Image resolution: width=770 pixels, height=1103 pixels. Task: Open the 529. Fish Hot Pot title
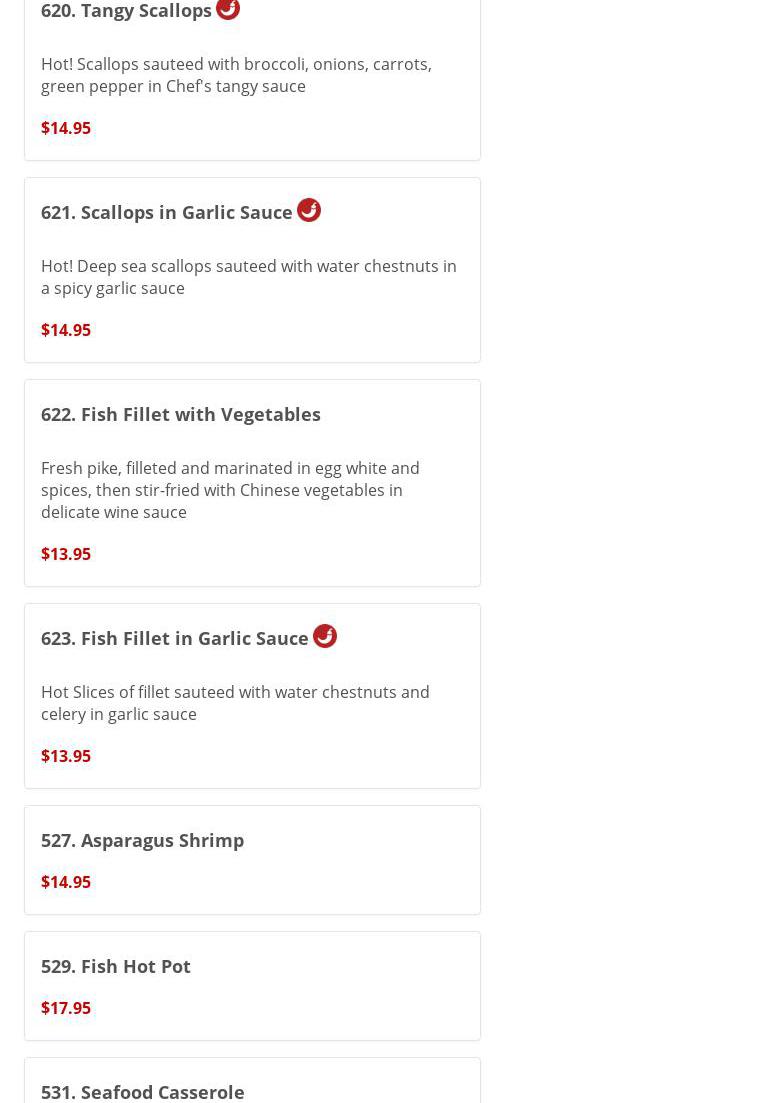click(x=115, y=966)
